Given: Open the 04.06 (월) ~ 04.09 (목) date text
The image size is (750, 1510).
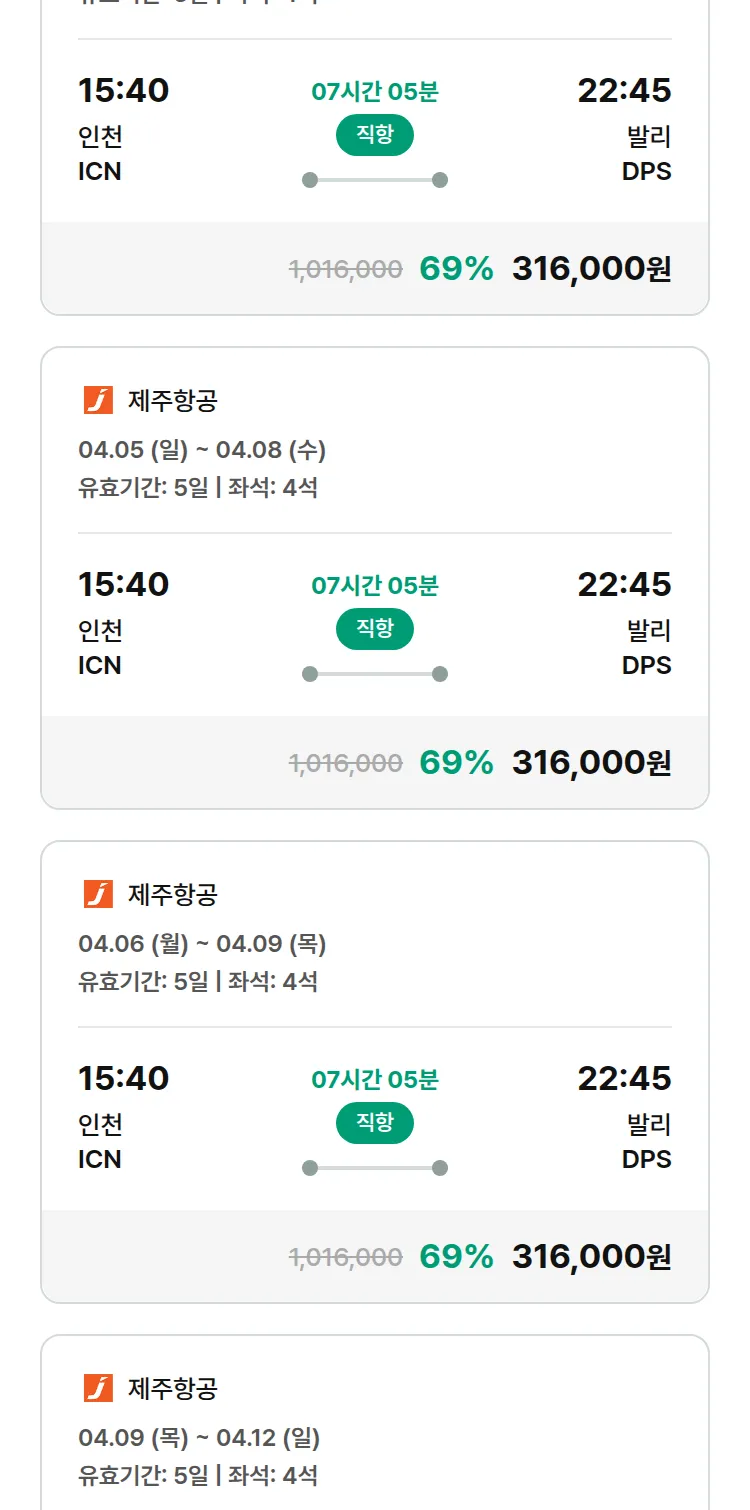Looking at the screenshot, I should tap(202, 944).
